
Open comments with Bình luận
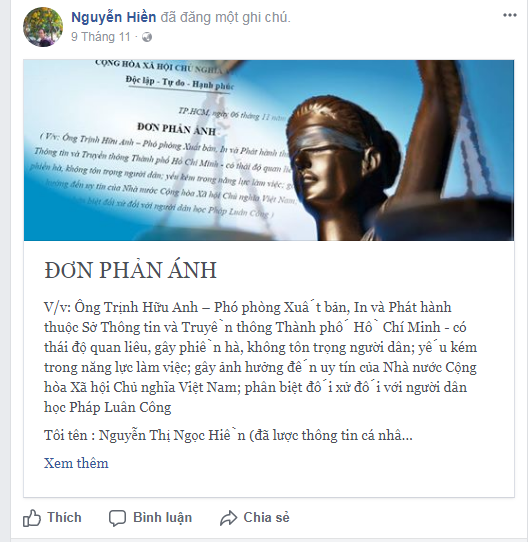point(163,517)
